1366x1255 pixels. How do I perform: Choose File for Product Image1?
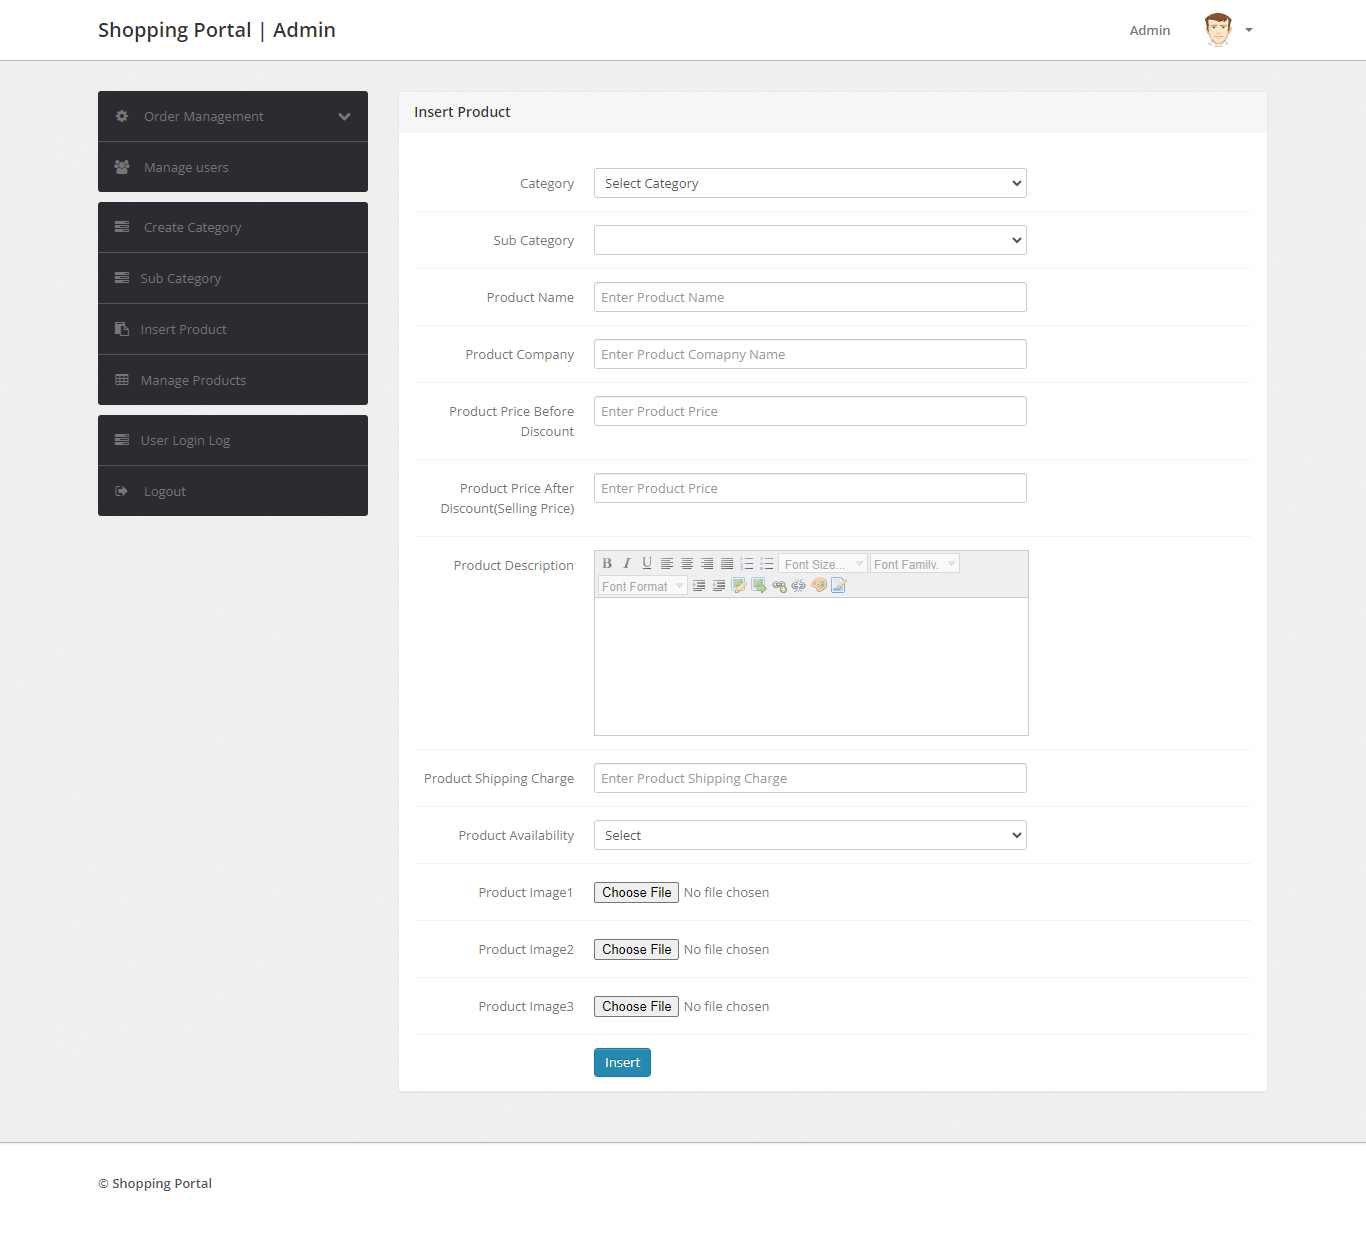tap(635, 892)
